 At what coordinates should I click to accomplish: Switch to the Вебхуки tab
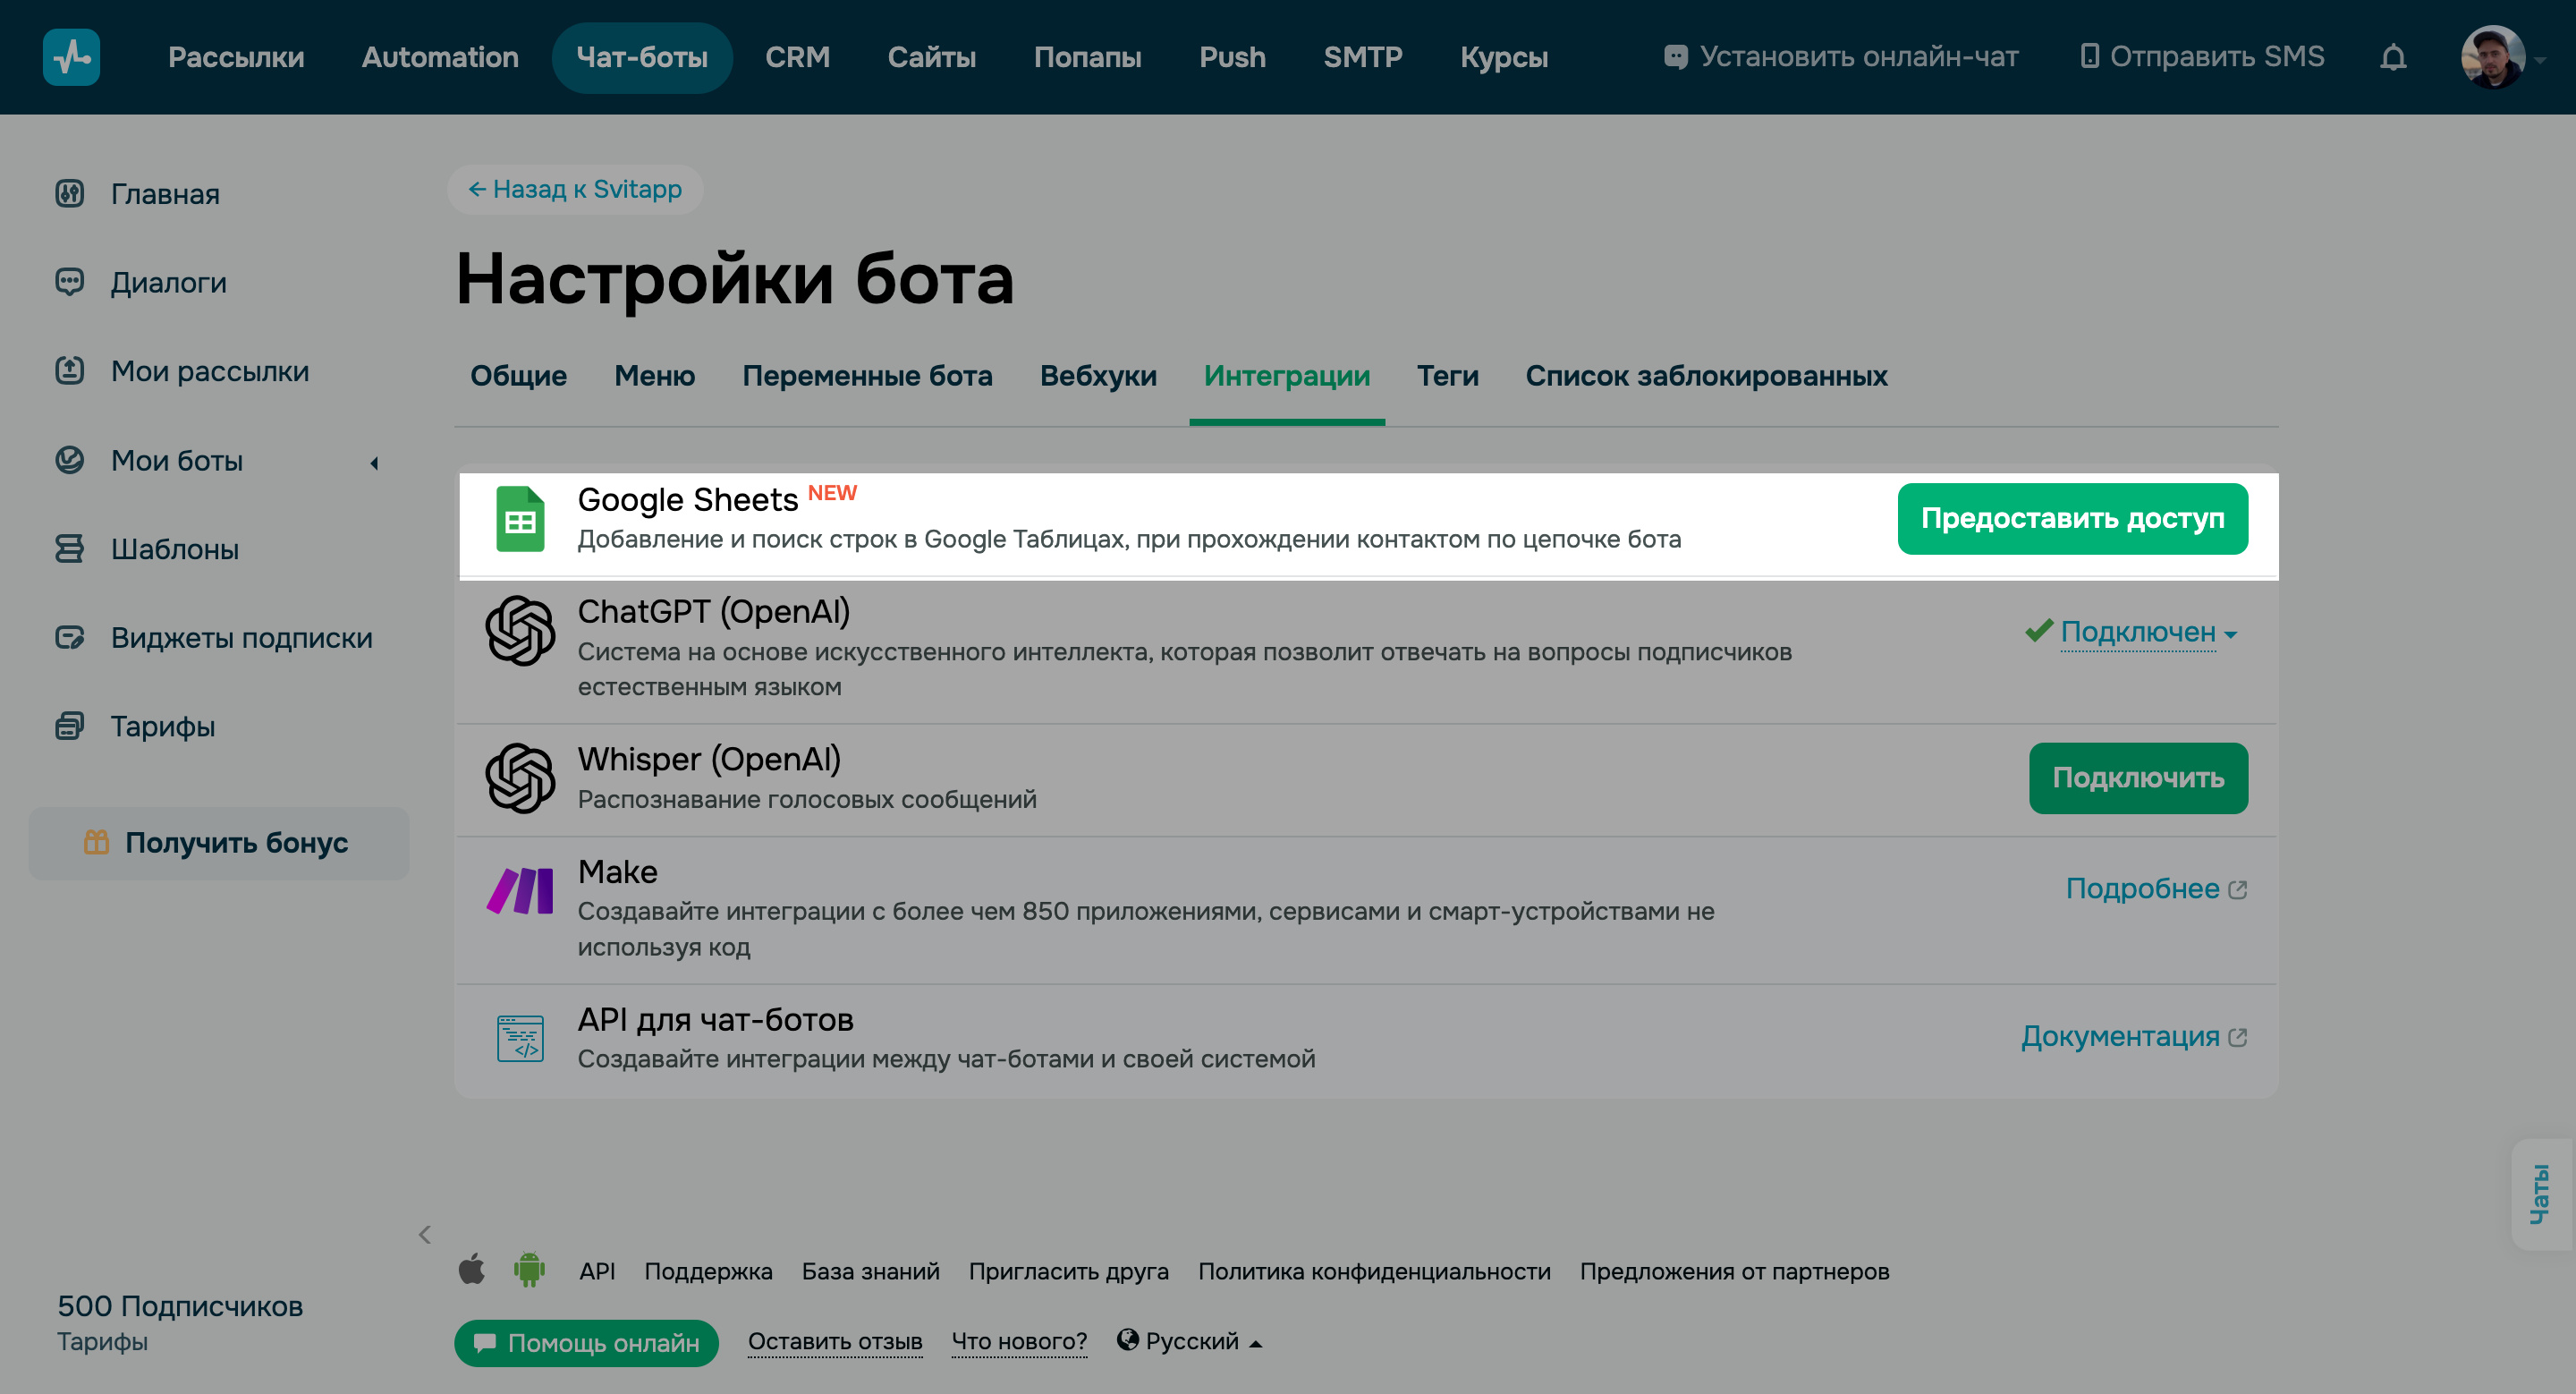click(x=1097, y=376)
